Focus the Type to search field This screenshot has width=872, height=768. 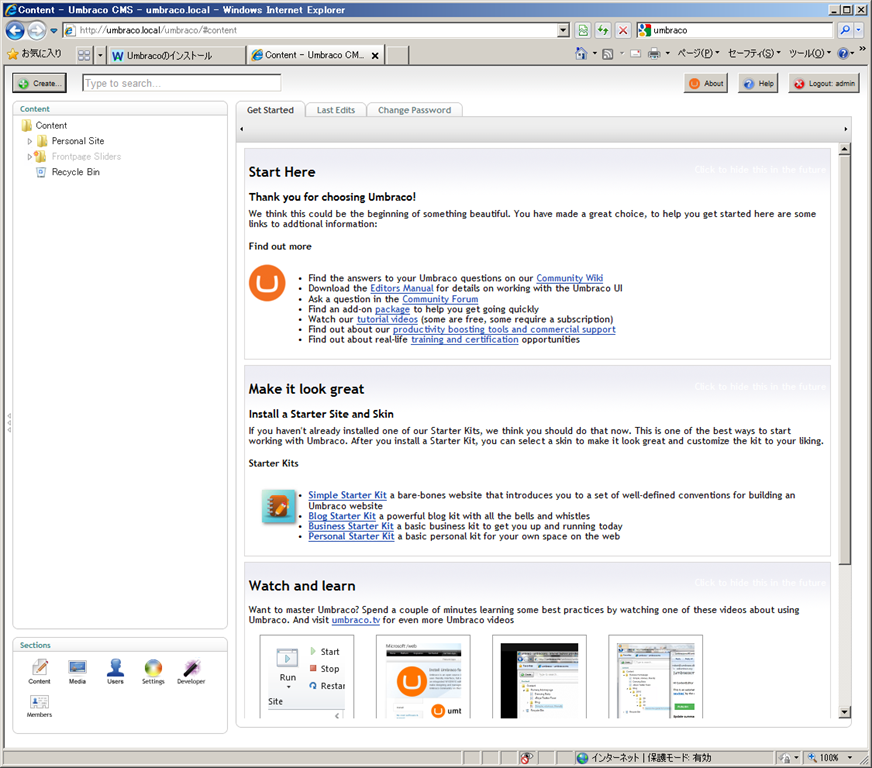[181, 83]
